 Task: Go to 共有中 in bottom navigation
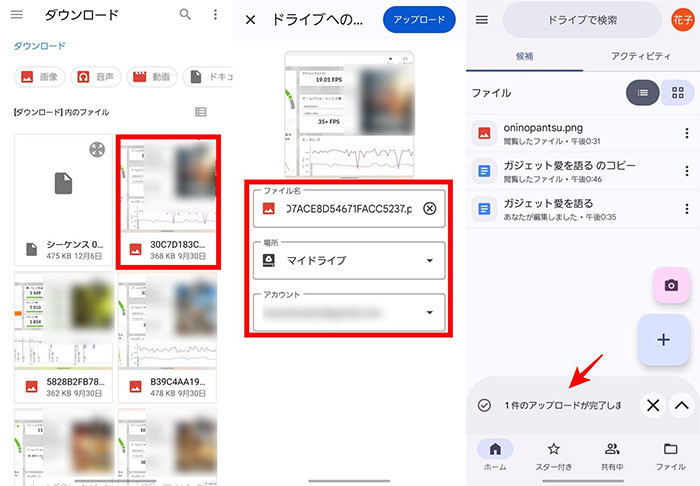[x=612, y=455]
